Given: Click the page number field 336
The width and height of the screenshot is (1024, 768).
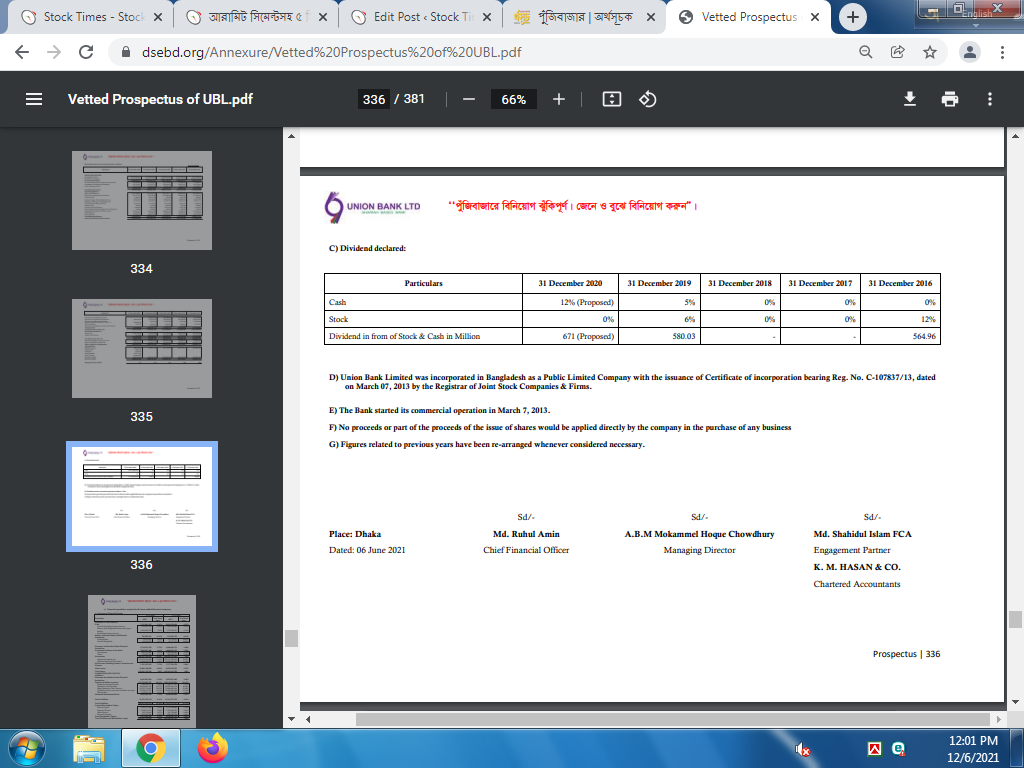Looking at the screenshot, I should pos(374,99).
